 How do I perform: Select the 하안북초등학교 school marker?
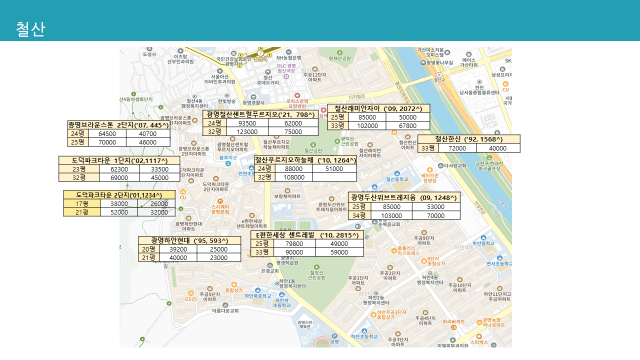[x=282, y=295]
